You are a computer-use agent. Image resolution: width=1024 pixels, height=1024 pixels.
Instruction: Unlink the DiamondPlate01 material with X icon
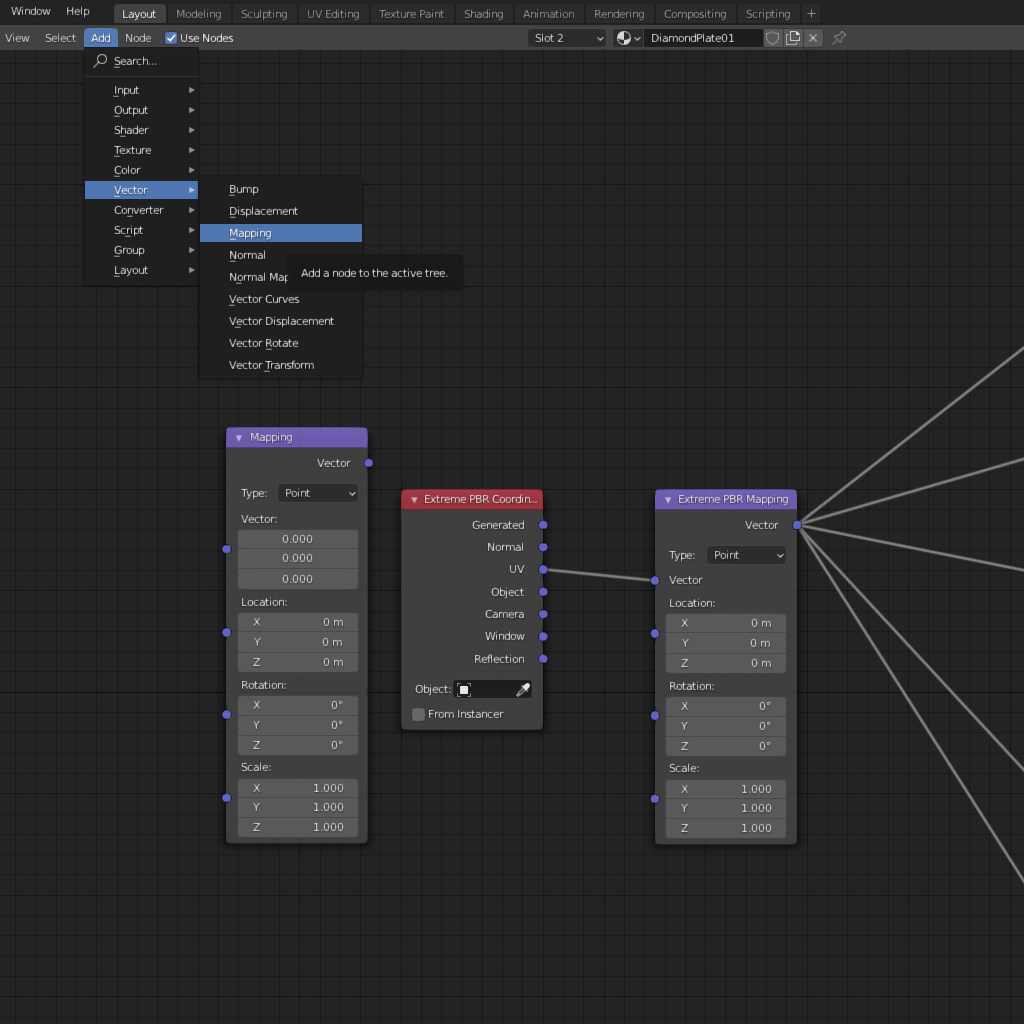pos(813,38)
